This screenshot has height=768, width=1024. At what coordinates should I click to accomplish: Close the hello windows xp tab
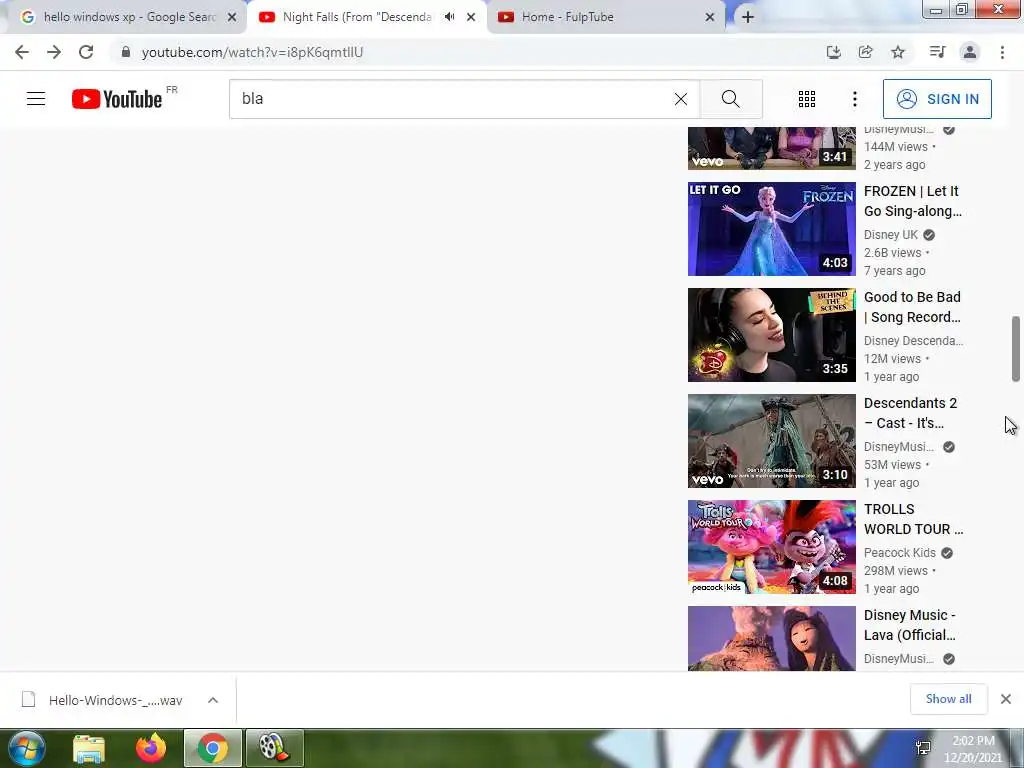click(232, 18)
